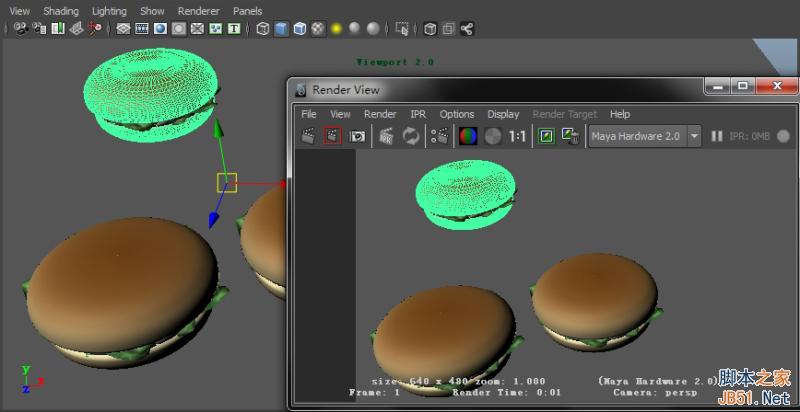This screenshot has height=412, width=800.
Task: Toggle the Shadows gray sphere icon
Action: click(355, 29)
